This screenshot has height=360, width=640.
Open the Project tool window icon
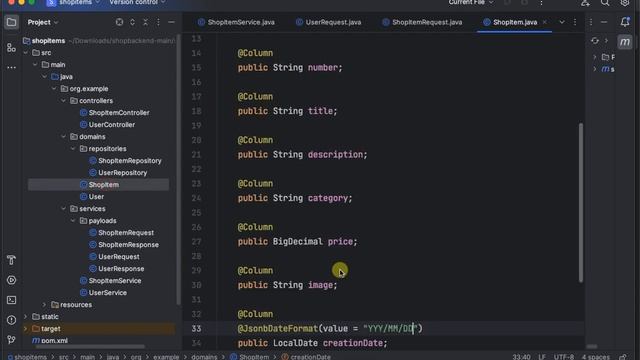coord(11,22)
